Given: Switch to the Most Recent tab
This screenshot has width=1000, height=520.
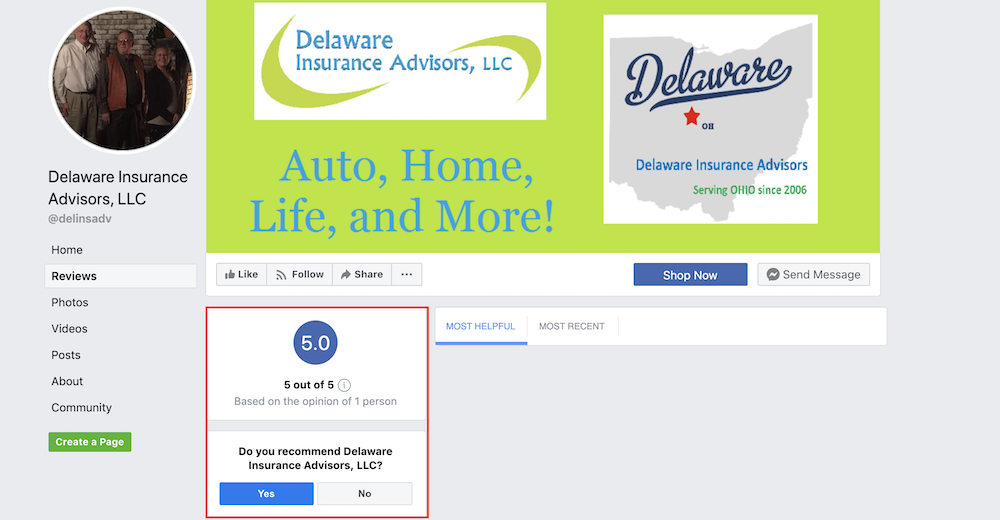Looking at the screenshot, I should point(571,326).
